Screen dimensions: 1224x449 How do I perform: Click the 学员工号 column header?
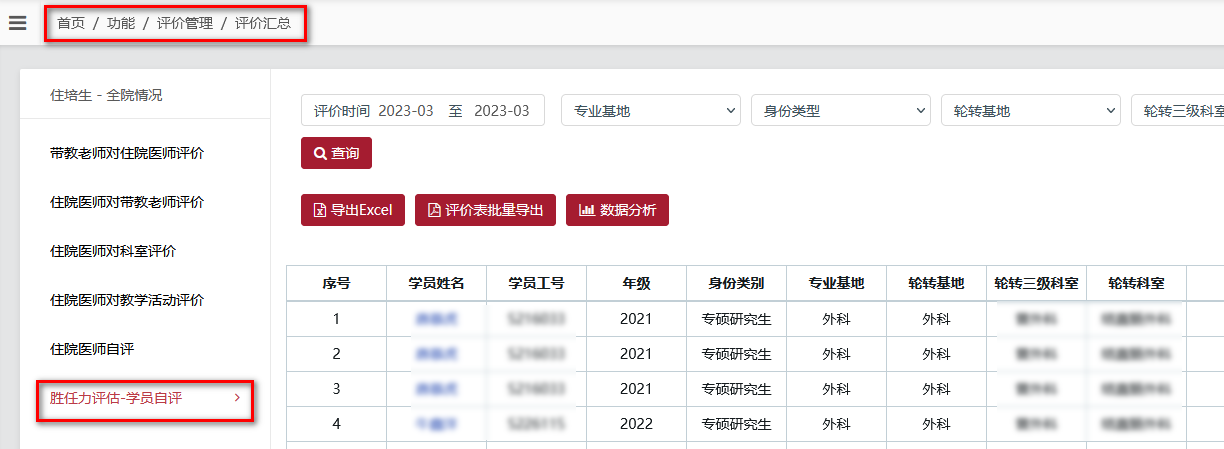pyautogui.click(x=536, y=283)
